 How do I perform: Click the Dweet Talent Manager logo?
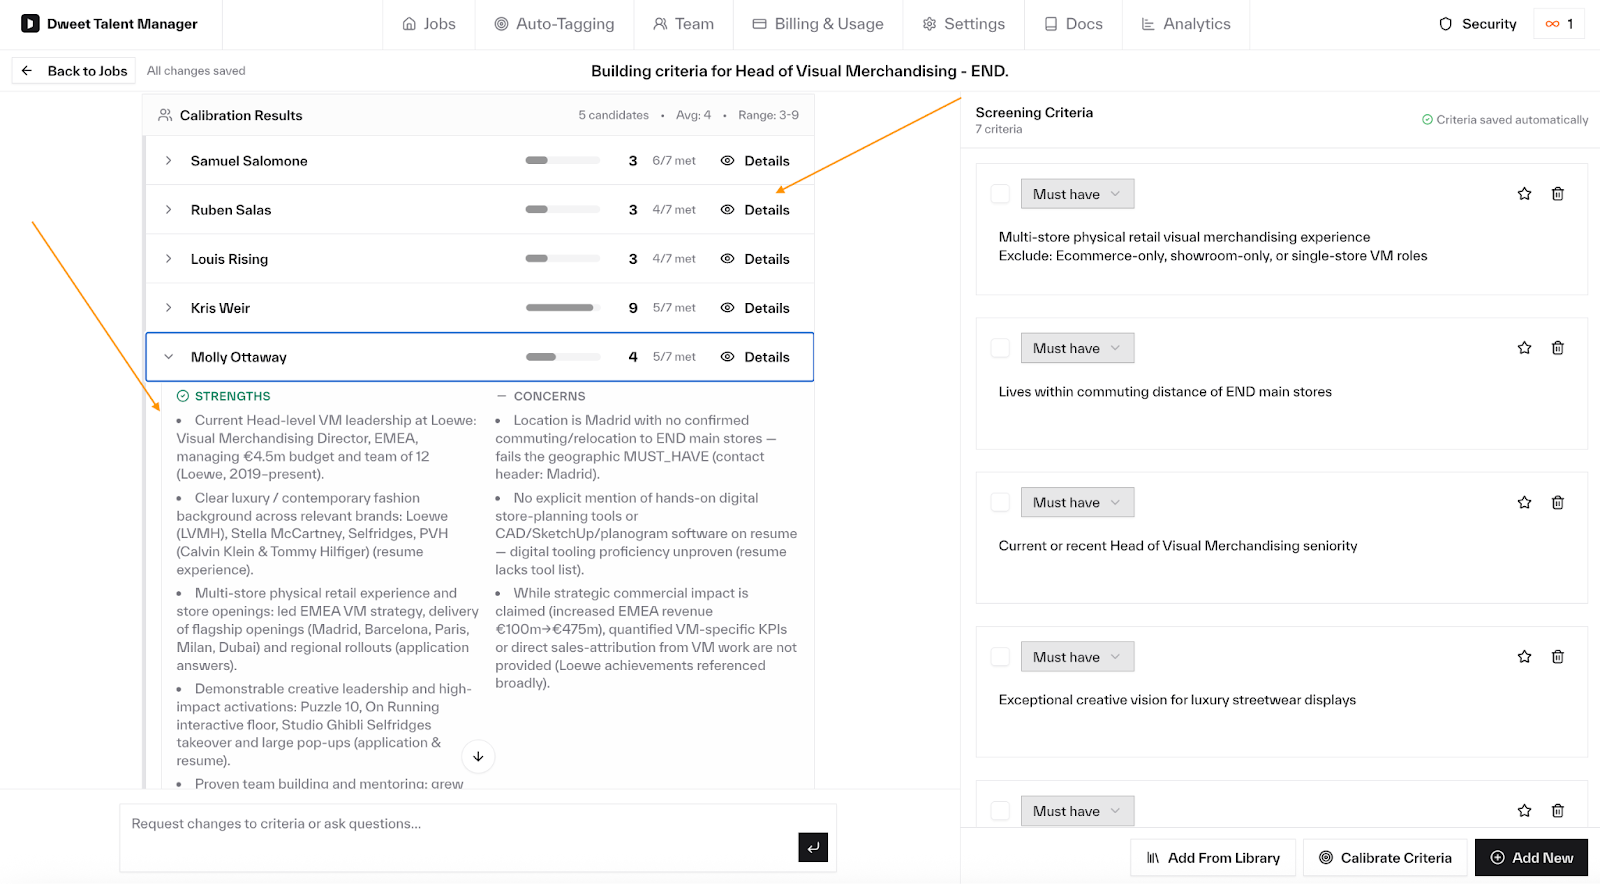[31, 24]
